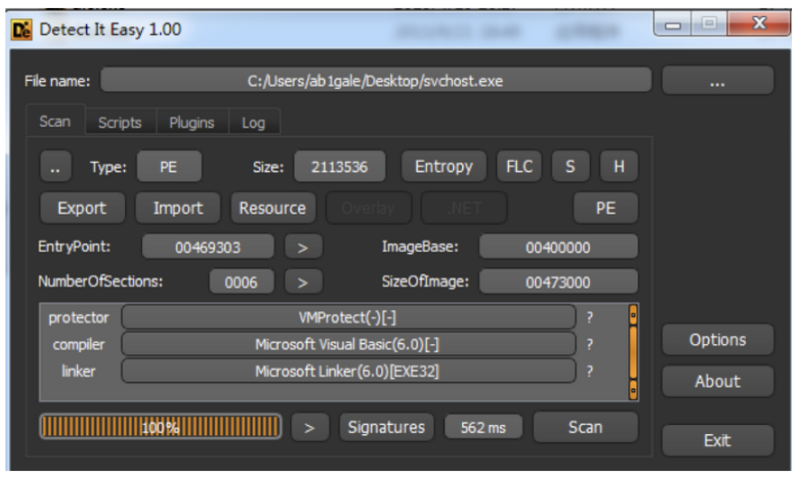Click the SizeOfImage value 00473000
The image size is (800, 479).
click(558, 282)
